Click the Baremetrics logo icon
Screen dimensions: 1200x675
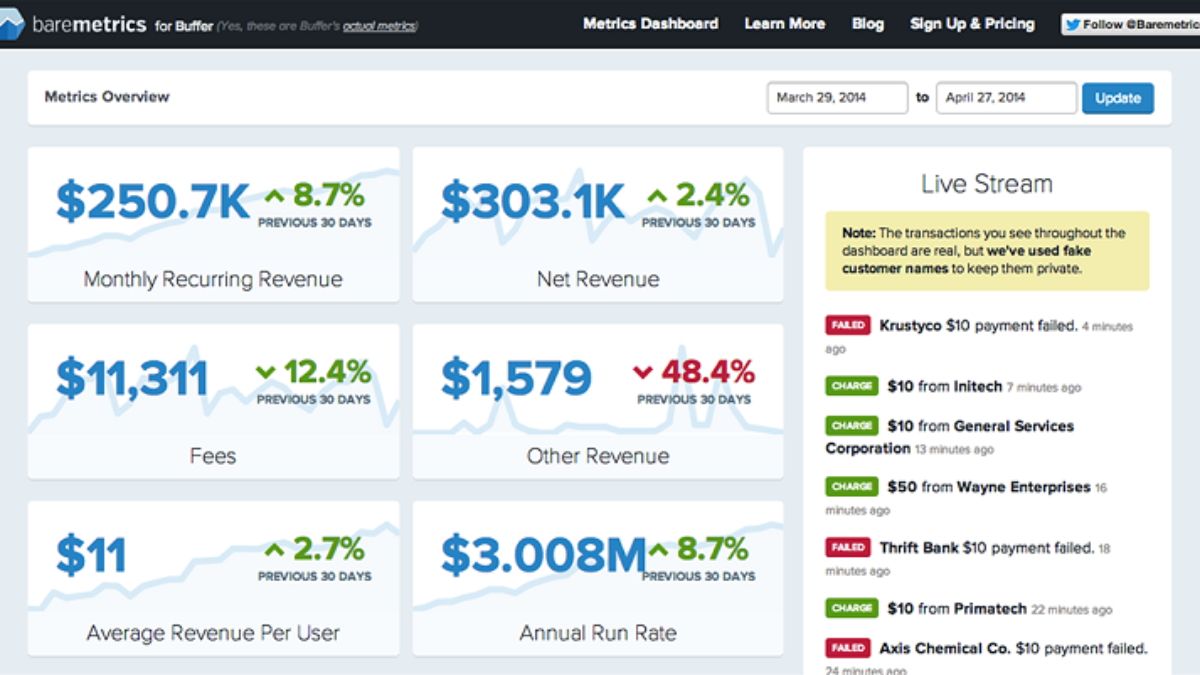tap(11, 23)
